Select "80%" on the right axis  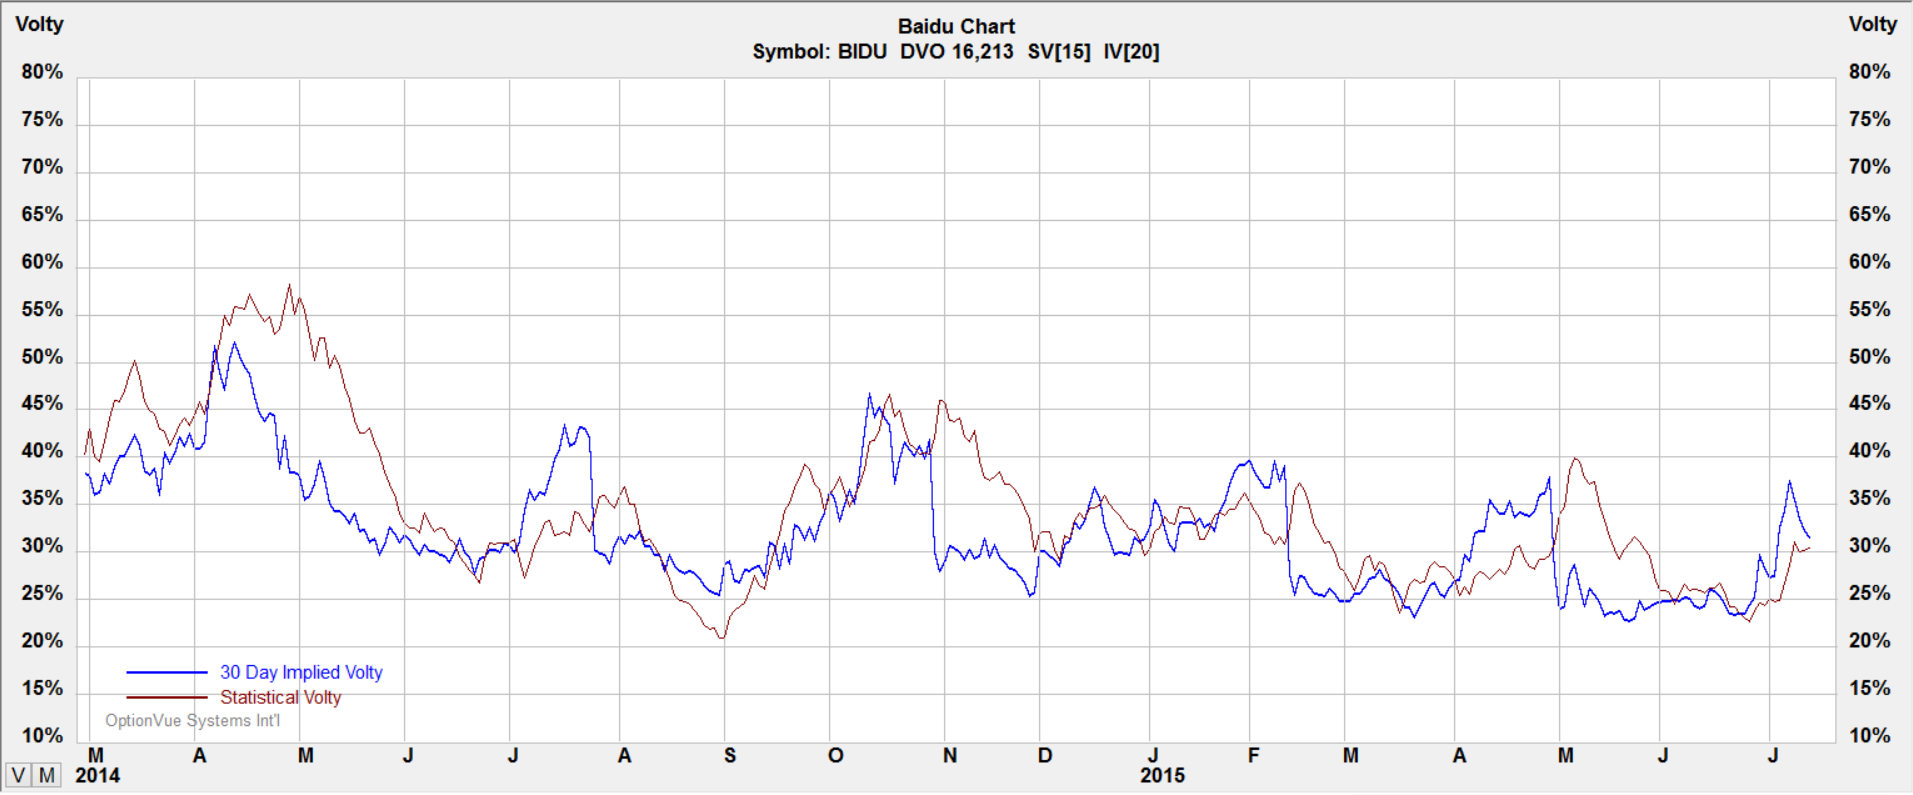pyautogui.click(x=1870, y=72)
